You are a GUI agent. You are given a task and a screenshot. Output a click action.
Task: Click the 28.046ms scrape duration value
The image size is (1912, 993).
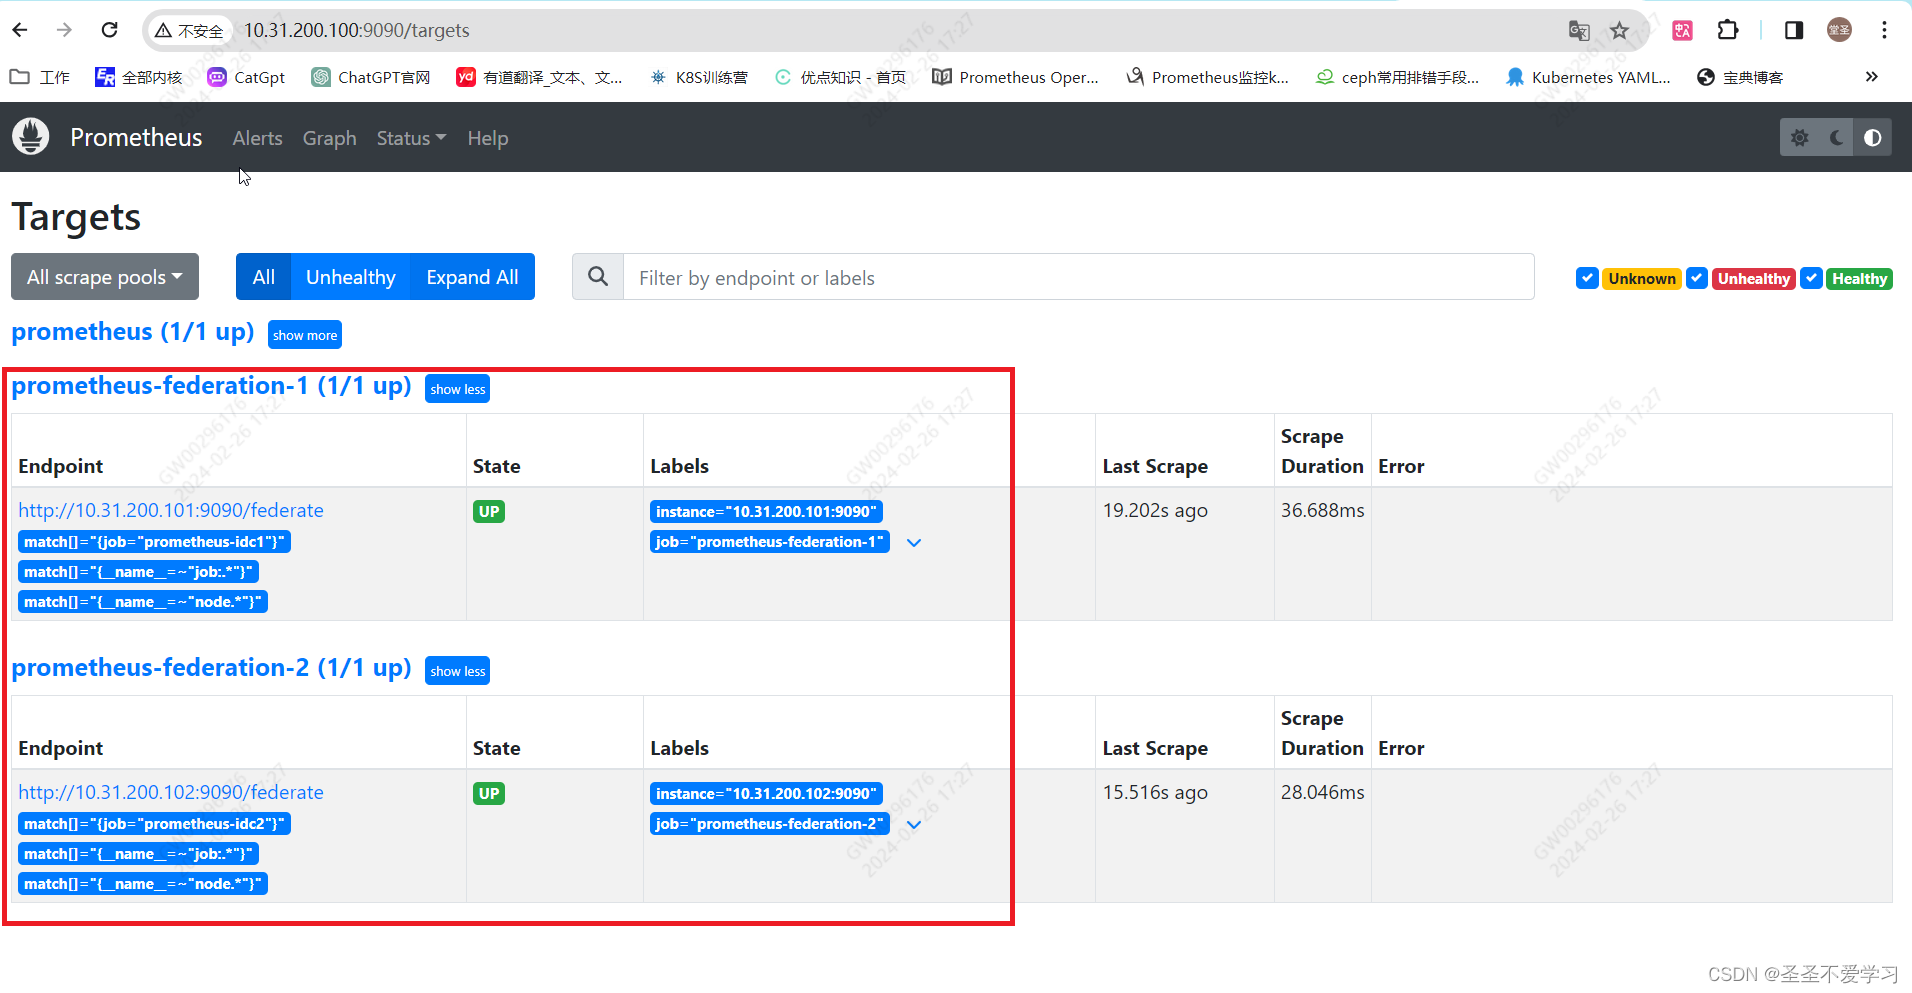point(1322,792)
